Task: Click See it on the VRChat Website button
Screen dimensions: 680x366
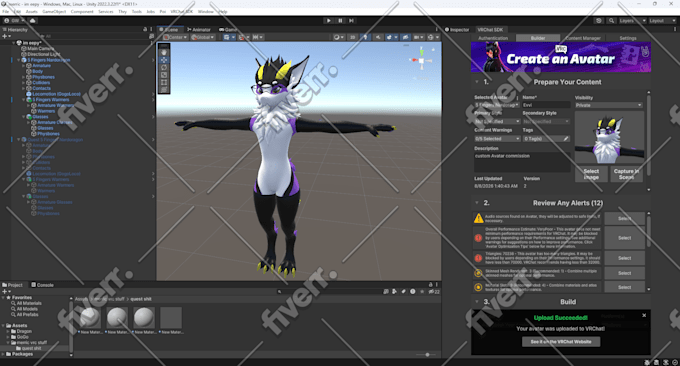Action: [x=561, y=342]
